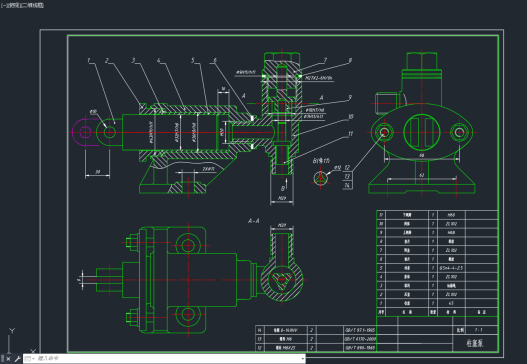Select balloon number 7 leader text
Image resolution: width=527 pixels, height=364 pixels.
325,60
